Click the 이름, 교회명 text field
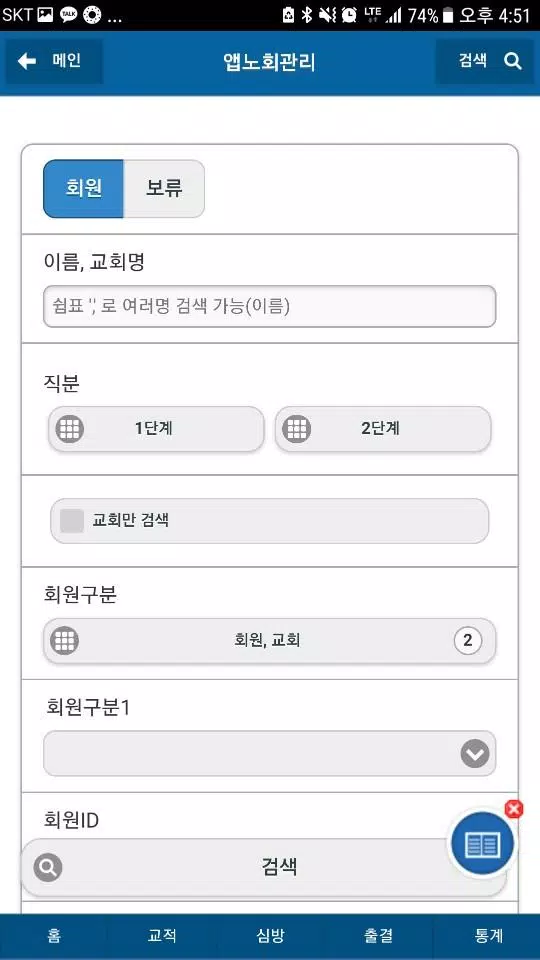The width and height of the screenshot is (540, 960). 269,306
